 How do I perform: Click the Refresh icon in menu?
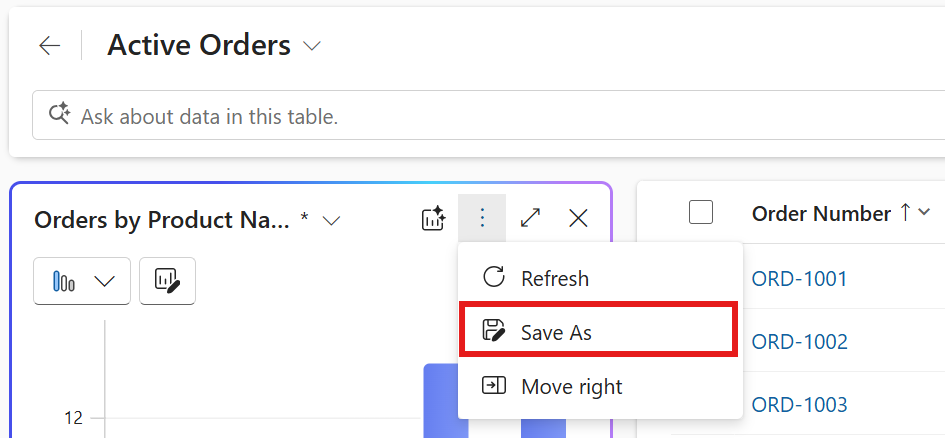tap(493, 278)
